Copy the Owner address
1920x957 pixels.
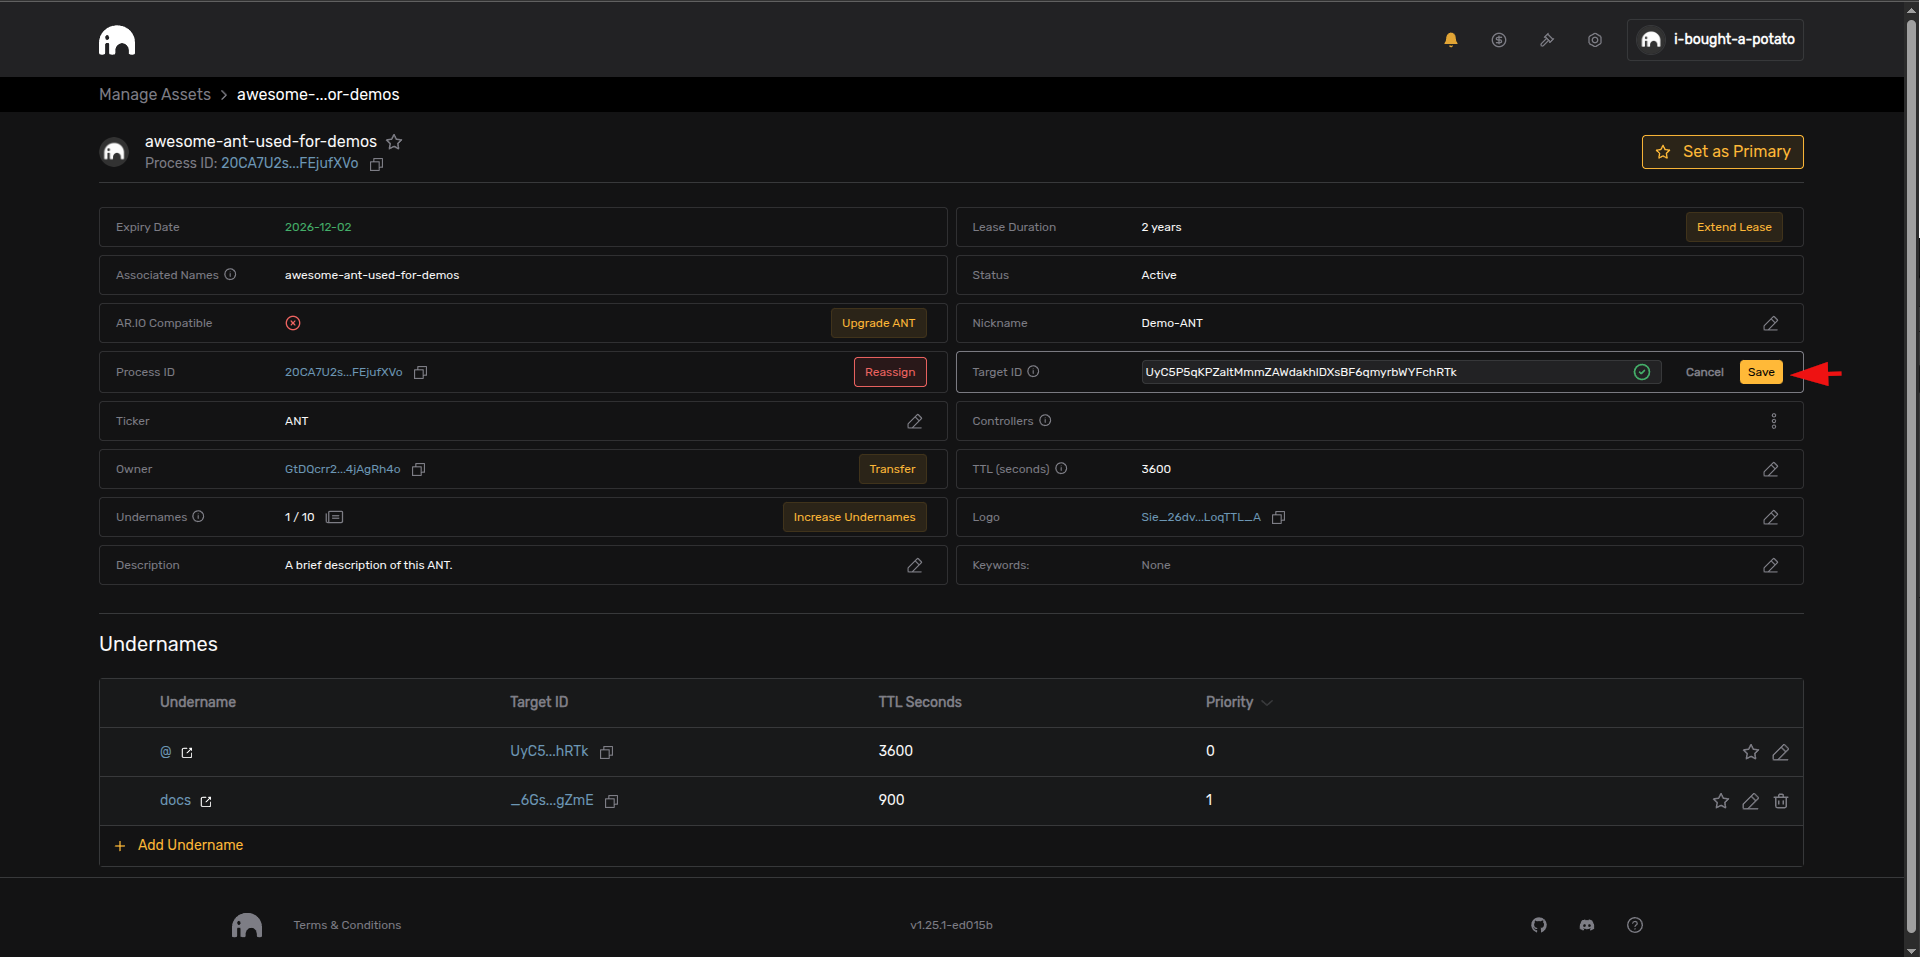[419, 470]
